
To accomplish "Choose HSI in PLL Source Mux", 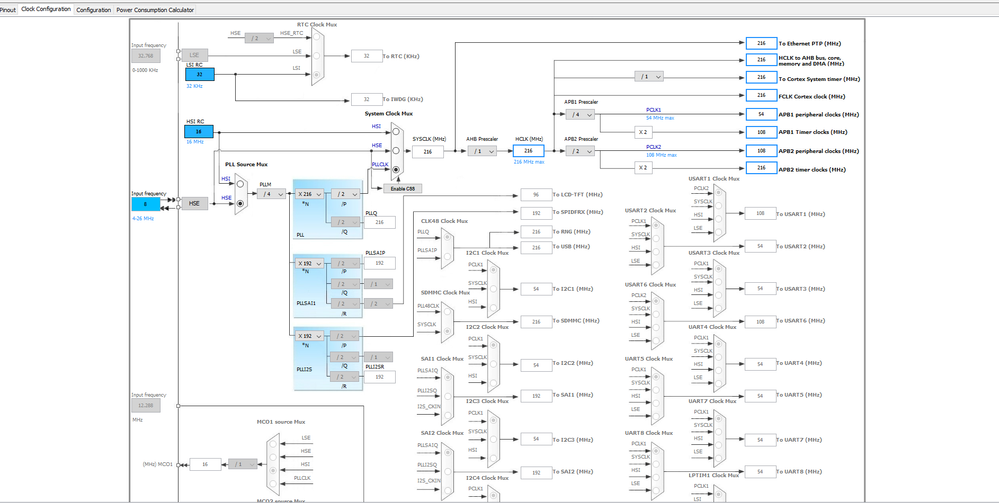I will click(240, 185).
